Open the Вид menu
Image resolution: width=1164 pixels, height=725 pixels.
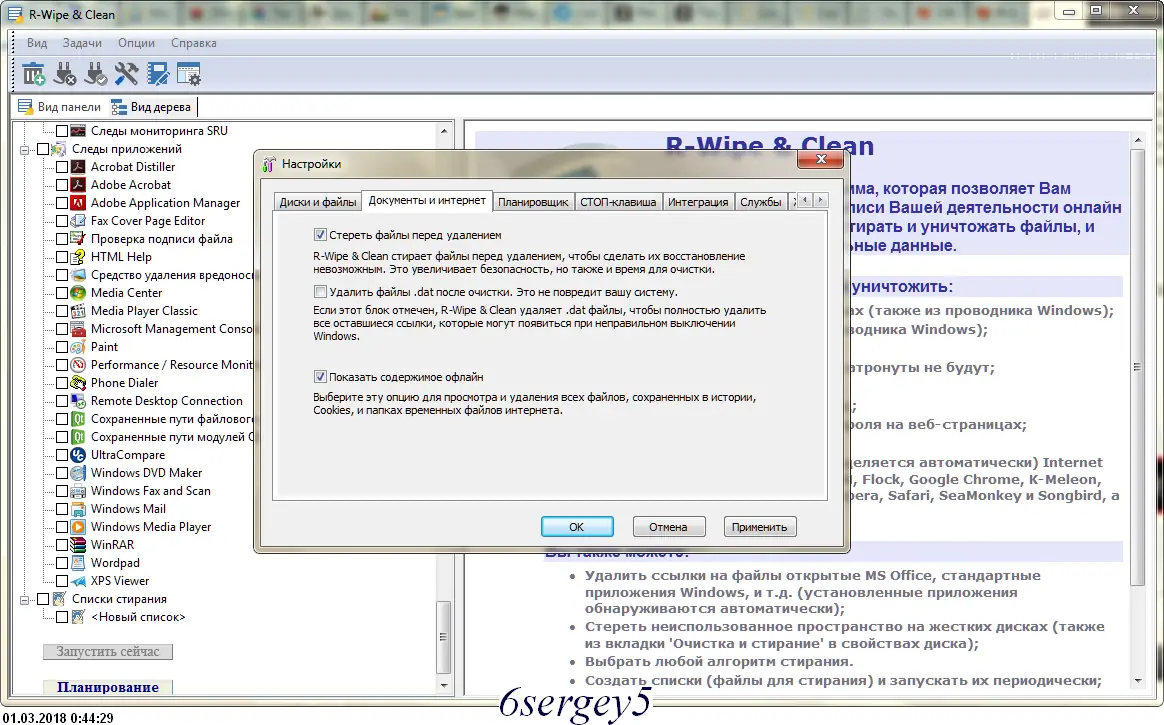(37, 43)
